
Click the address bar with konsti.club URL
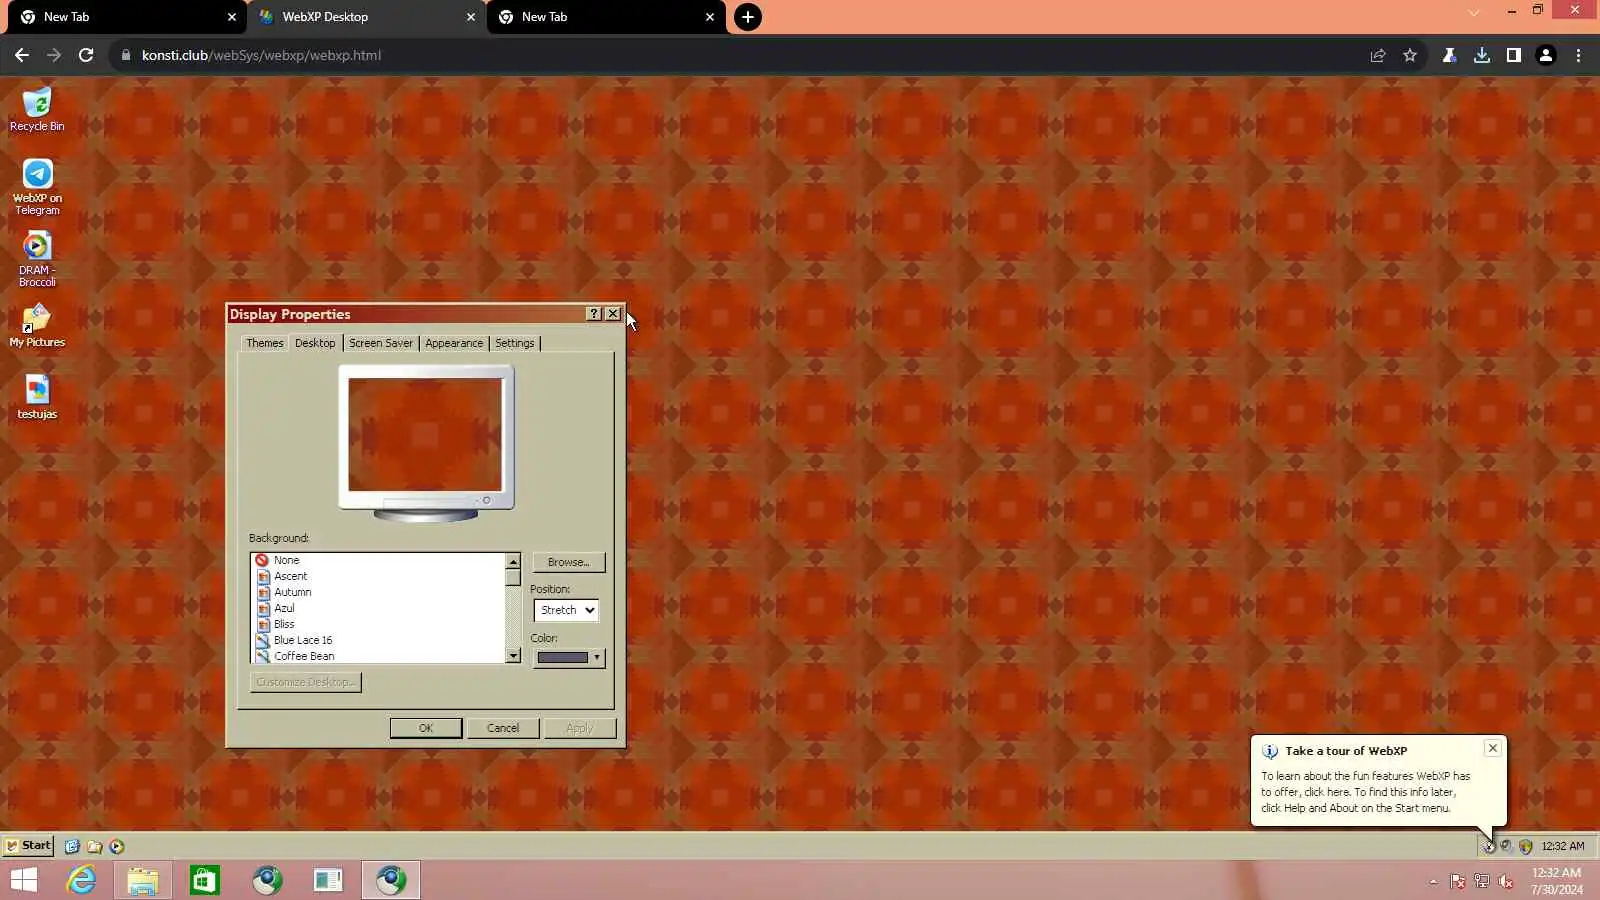pyautogui.click(x=740, y=55)
